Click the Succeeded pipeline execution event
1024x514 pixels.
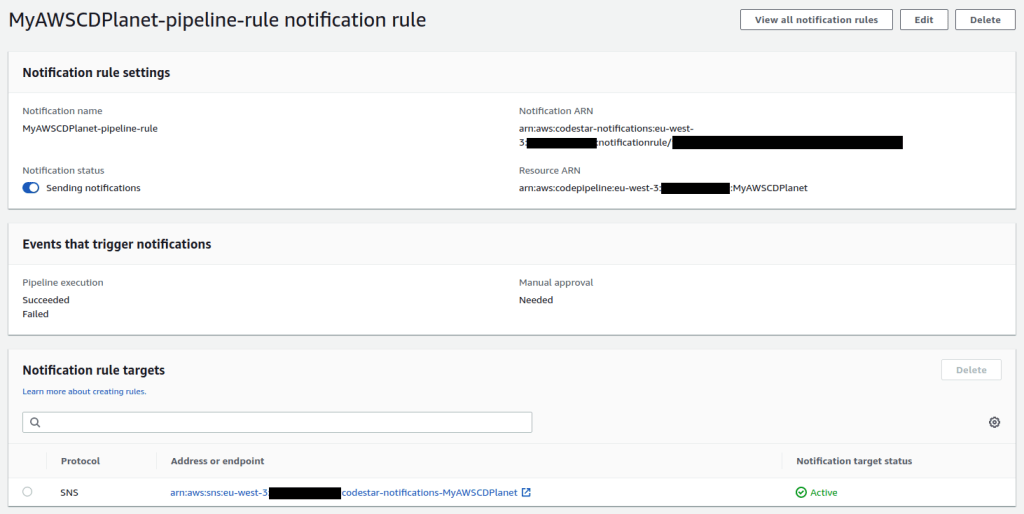[x=46, y=300]
